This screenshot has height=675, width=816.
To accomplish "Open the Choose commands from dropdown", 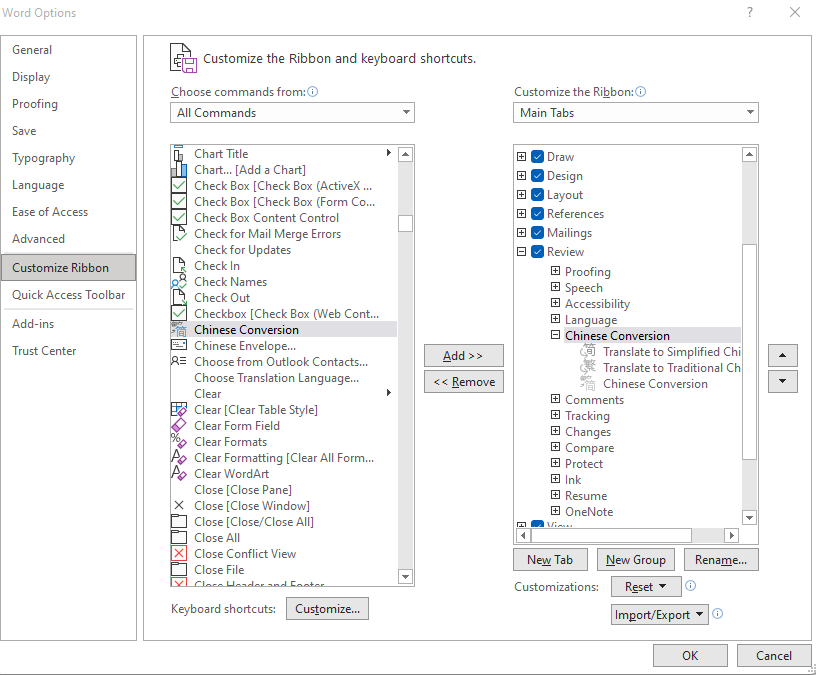I will click(x=292, y=112).
